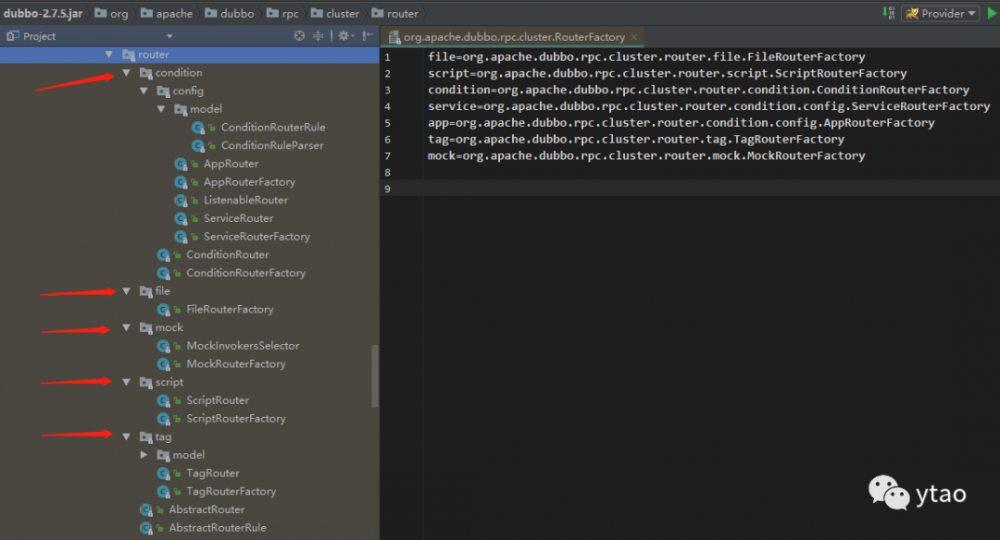This screenshot has height=540, width=1000.
Task: Open the Project panel settings gear
Action: click(343, 35)
